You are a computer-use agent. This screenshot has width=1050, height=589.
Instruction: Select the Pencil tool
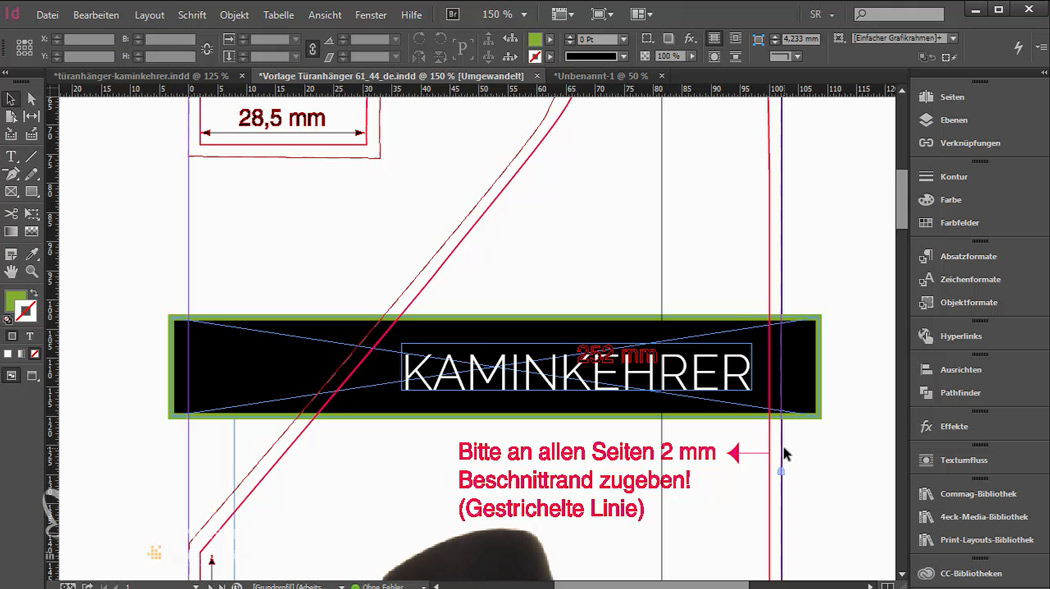point(31,174)
